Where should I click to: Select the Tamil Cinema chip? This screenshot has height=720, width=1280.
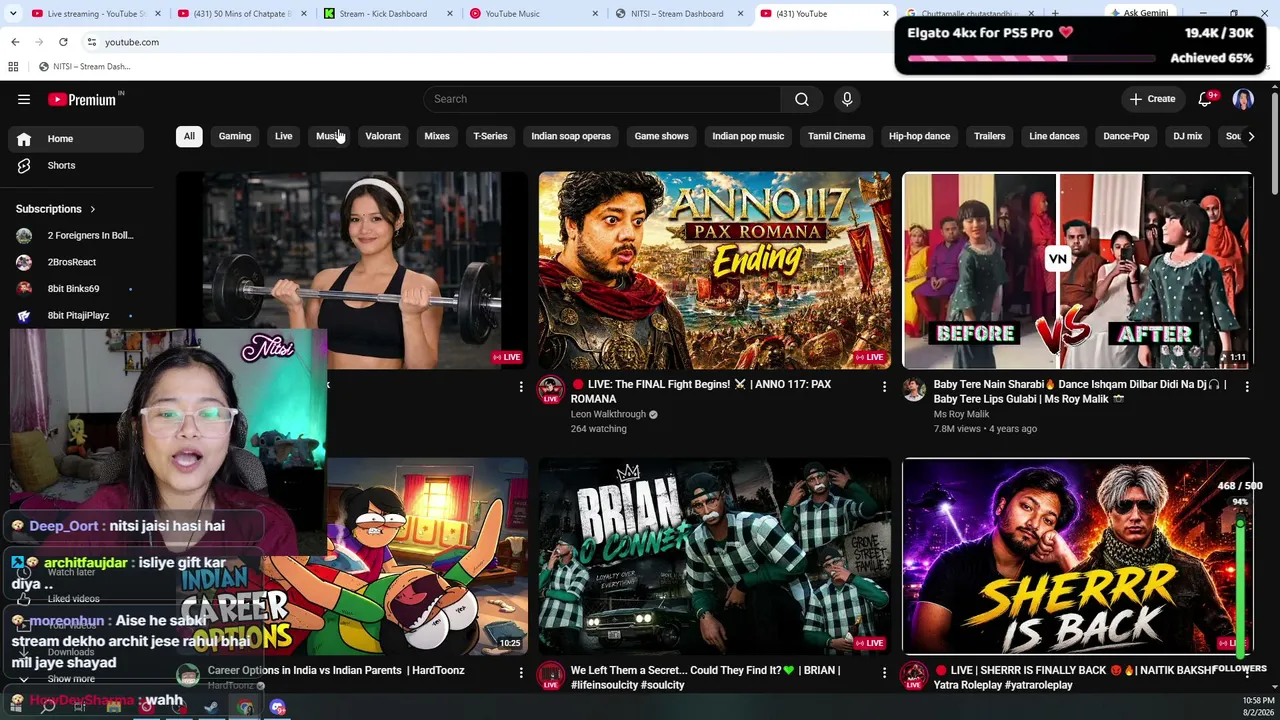point(837,136)
